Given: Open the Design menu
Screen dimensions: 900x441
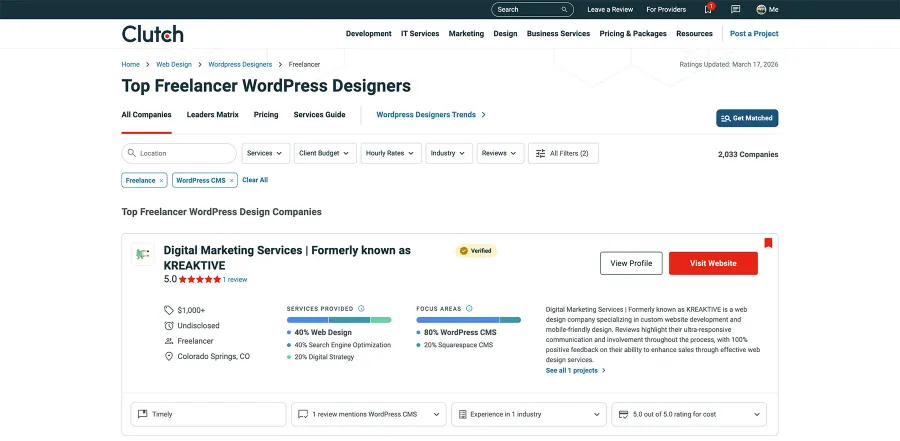Looking at the screenshot, I should 505,34.
